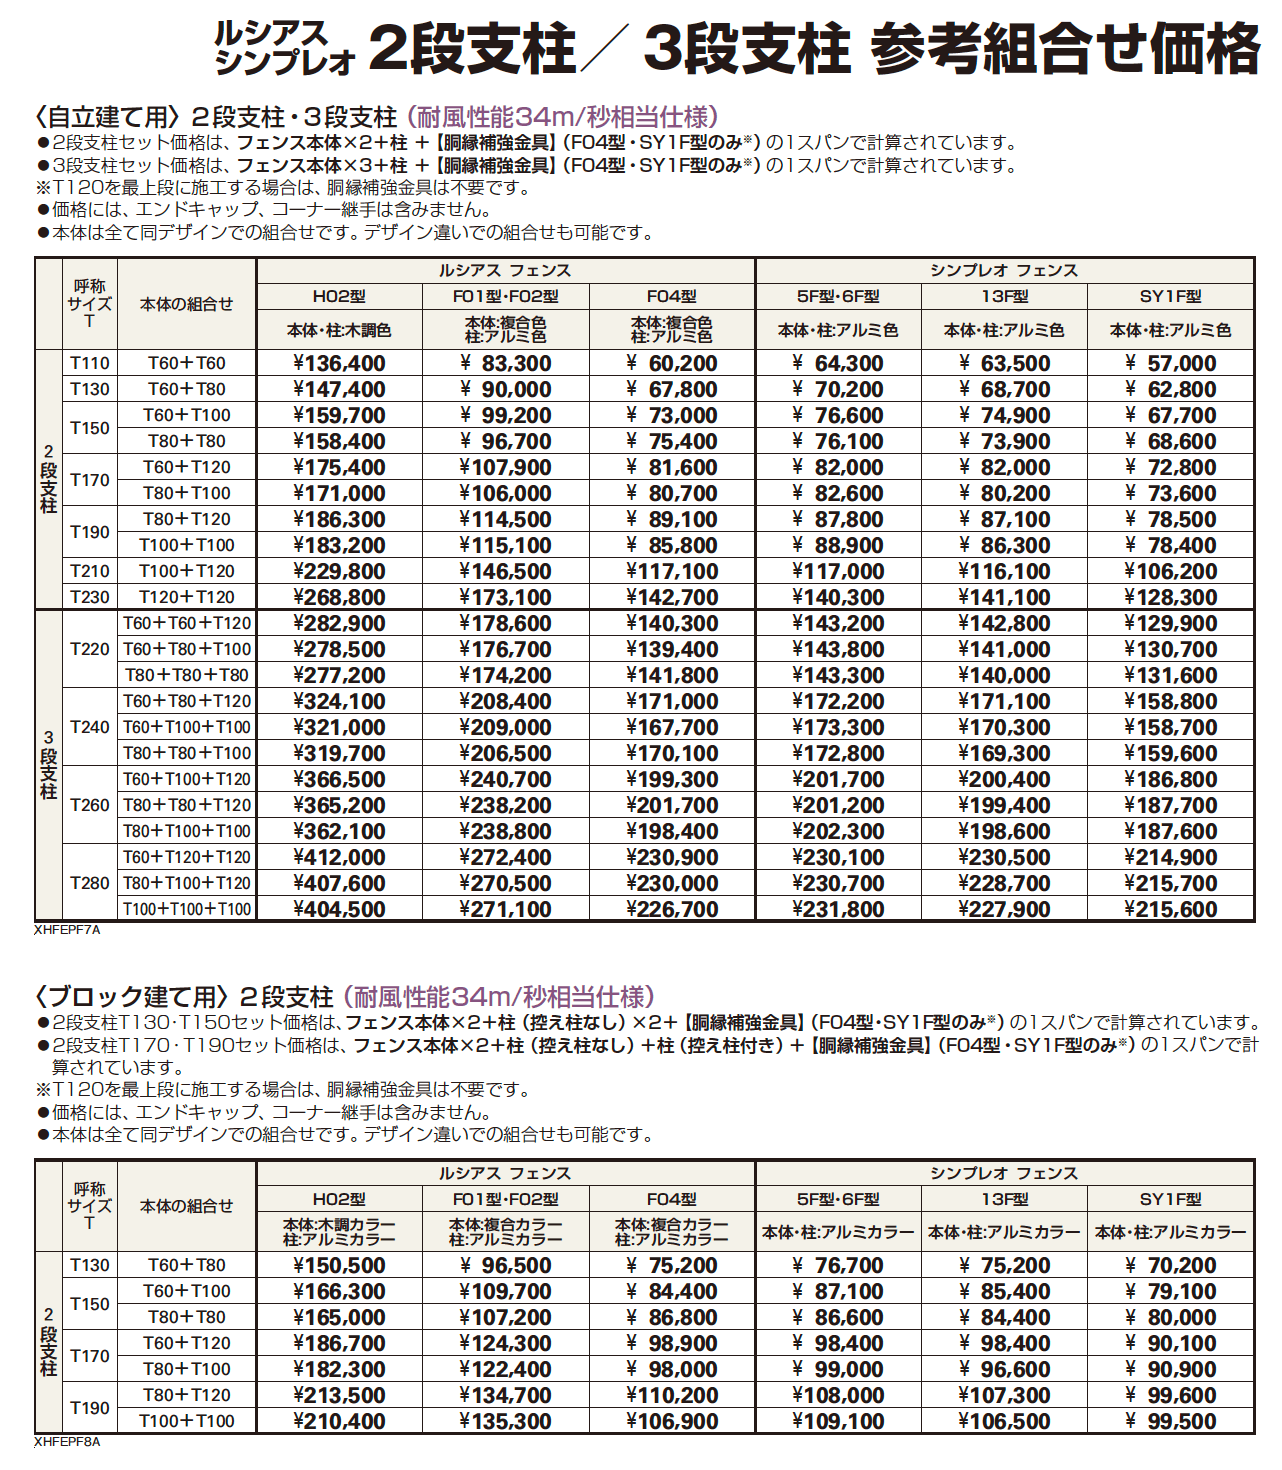This screenshot has width=1282, height=1470.
Task: Click the T220 size label
Action: pos(90,649)
